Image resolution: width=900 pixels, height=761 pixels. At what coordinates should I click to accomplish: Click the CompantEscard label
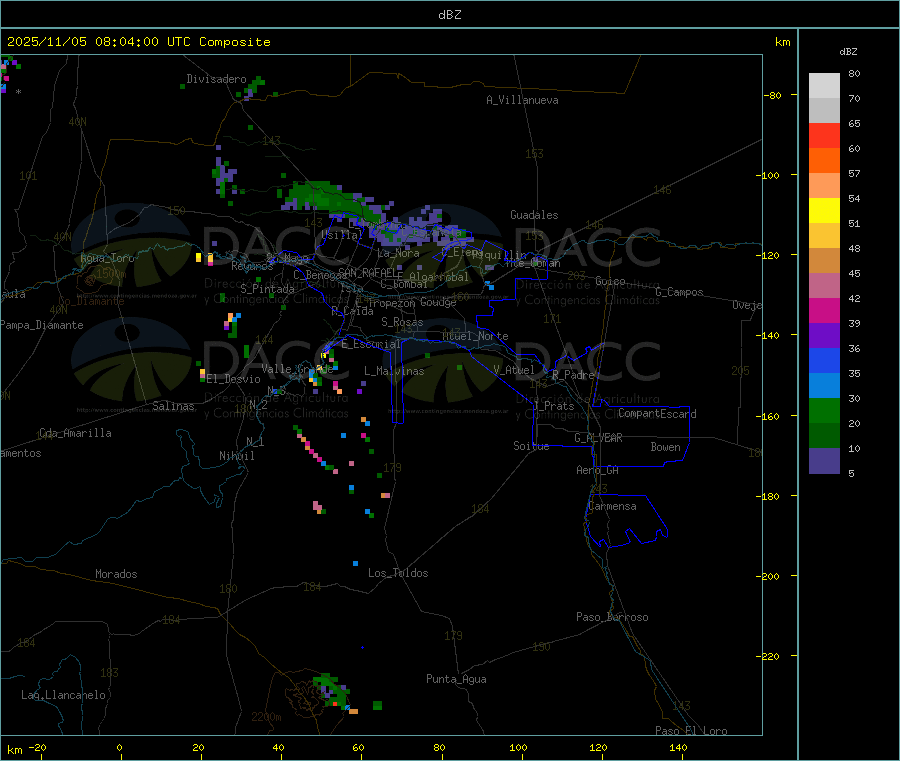pos(657,414)
